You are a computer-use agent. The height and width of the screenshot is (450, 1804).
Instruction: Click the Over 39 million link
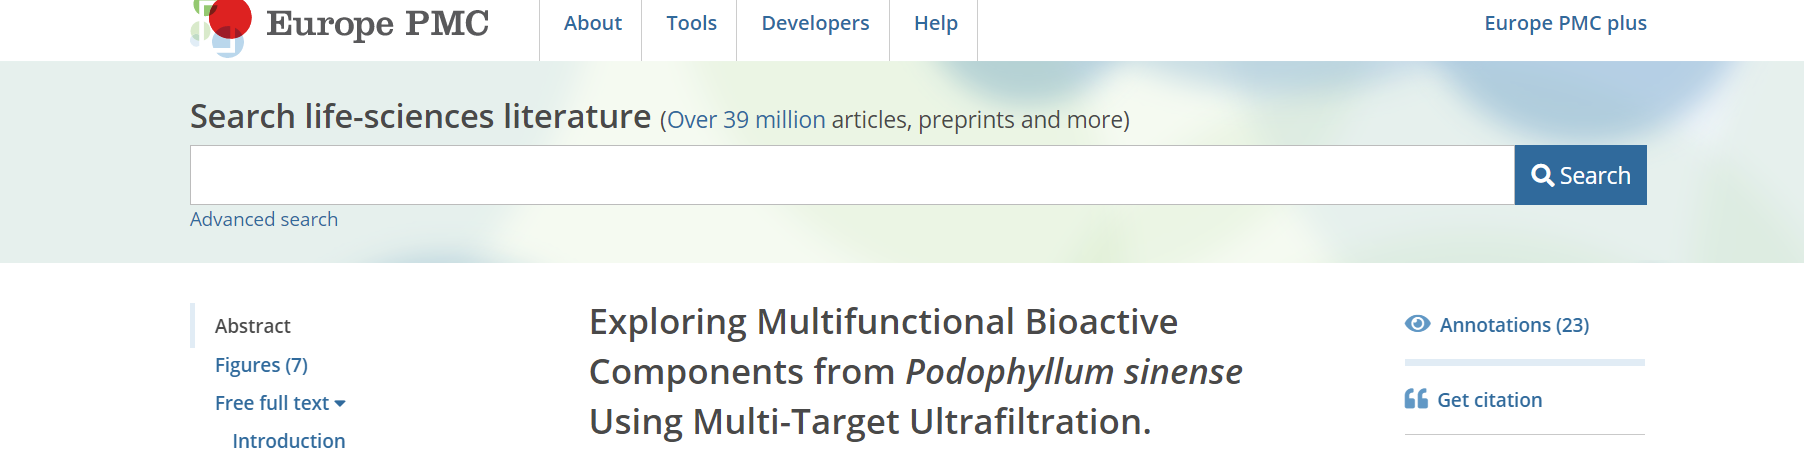coord(746,120)
